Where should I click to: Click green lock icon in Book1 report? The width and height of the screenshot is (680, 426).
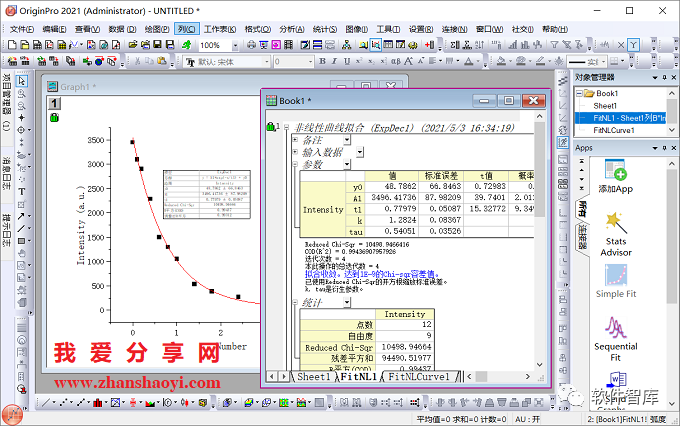tap(271, 127)
